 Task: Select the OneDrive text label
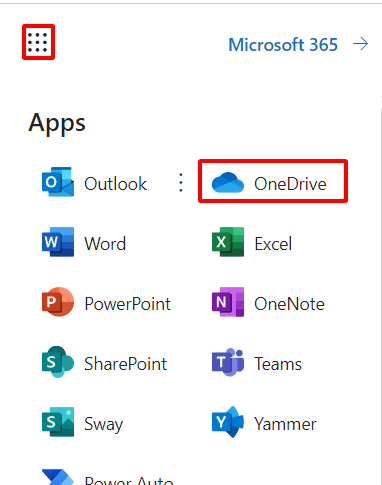click(290, 184)
